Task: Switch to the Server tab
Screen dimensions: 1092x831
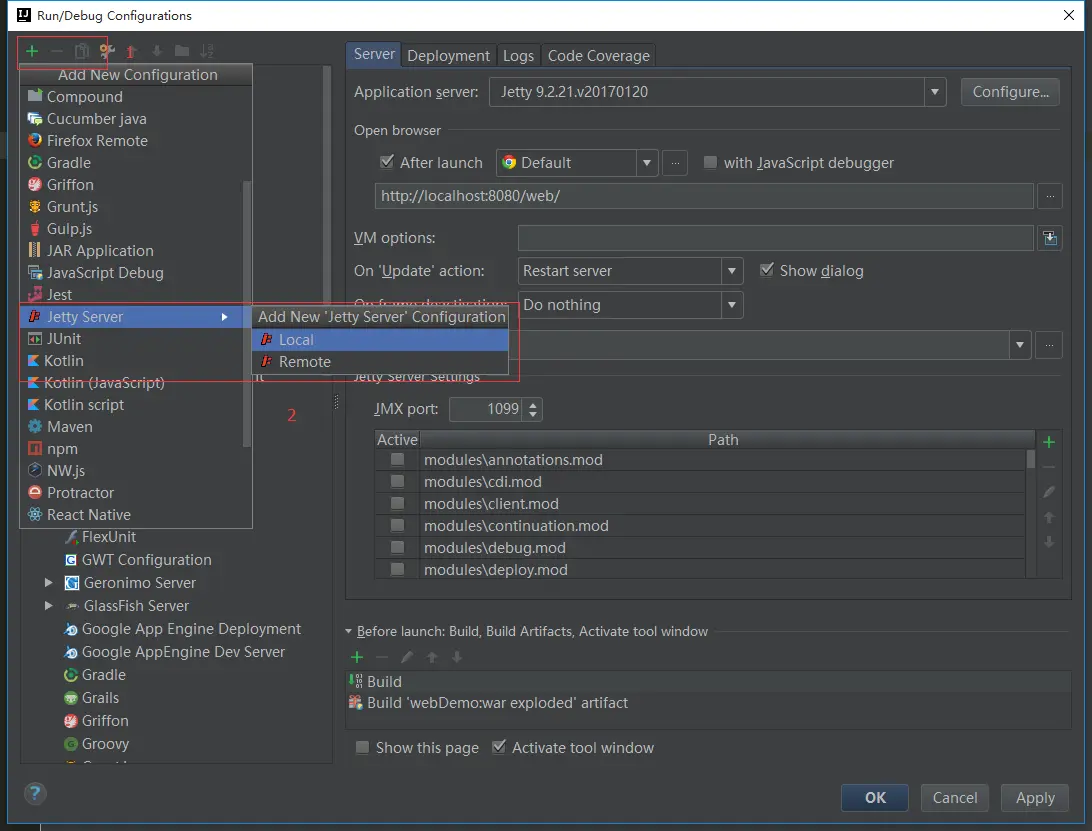Action: coord(374,54)
